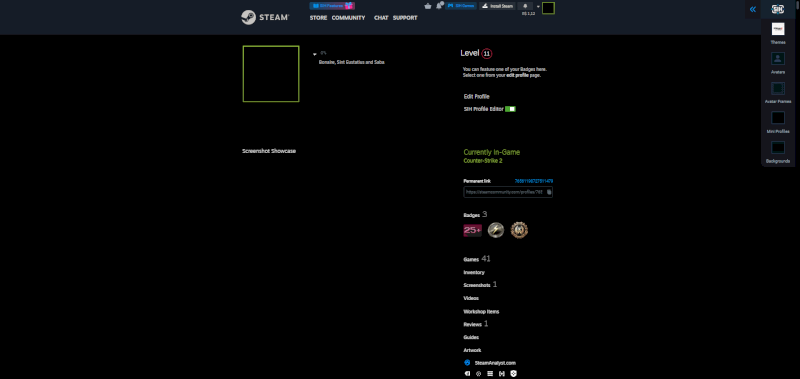Open the SUPPORT menu item
The height and width of the screenshot is (379, 800).
coord(405,18)
